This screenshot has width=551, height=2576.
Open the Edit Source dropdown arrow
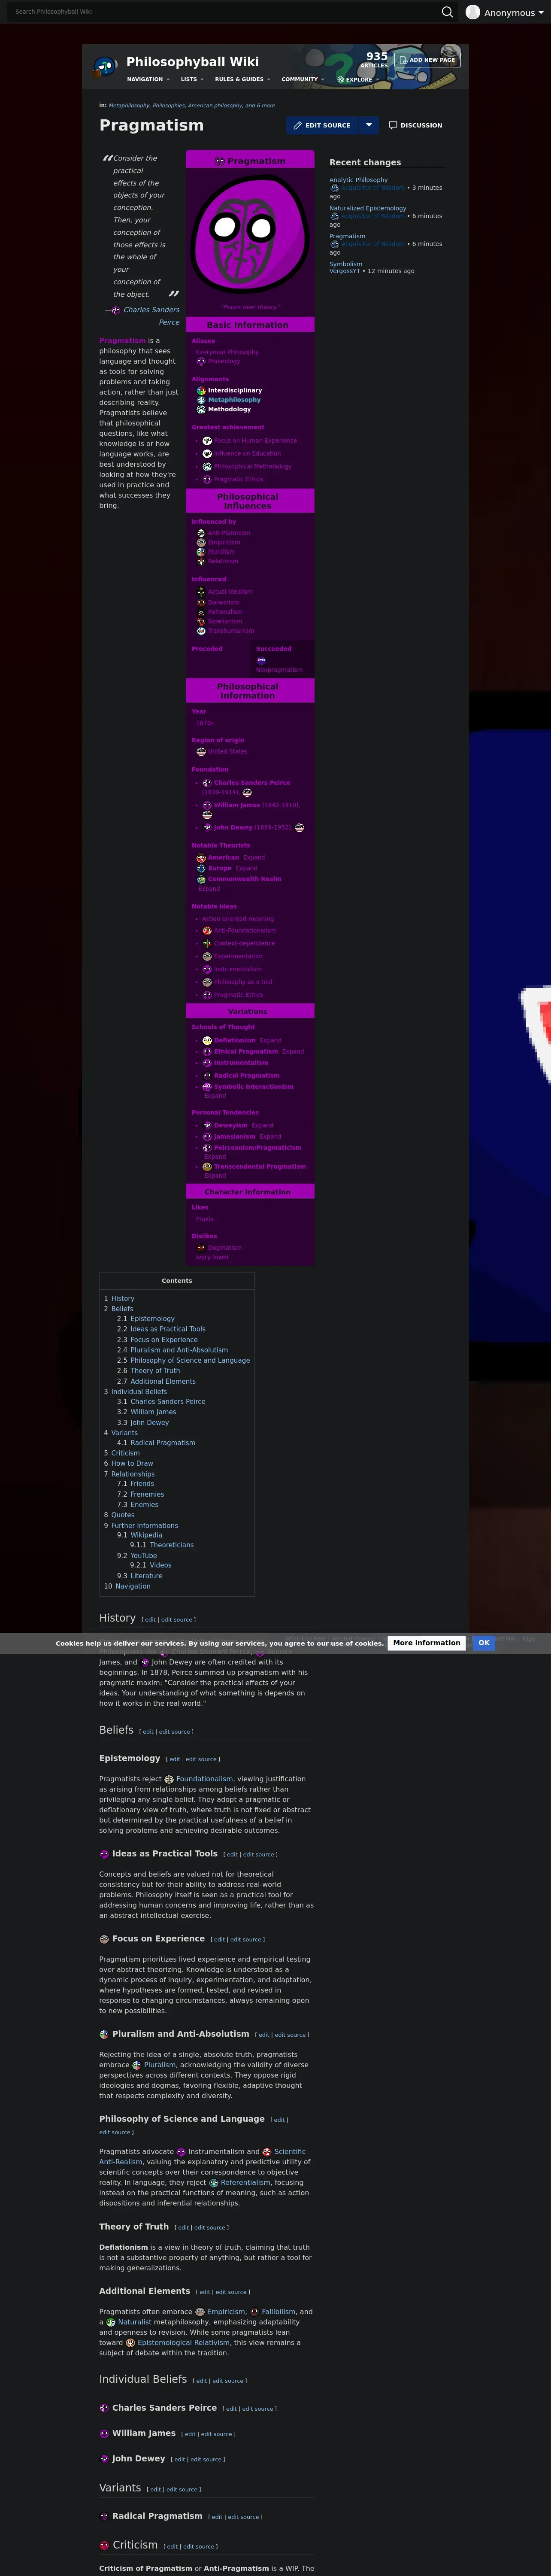[368, 125]
